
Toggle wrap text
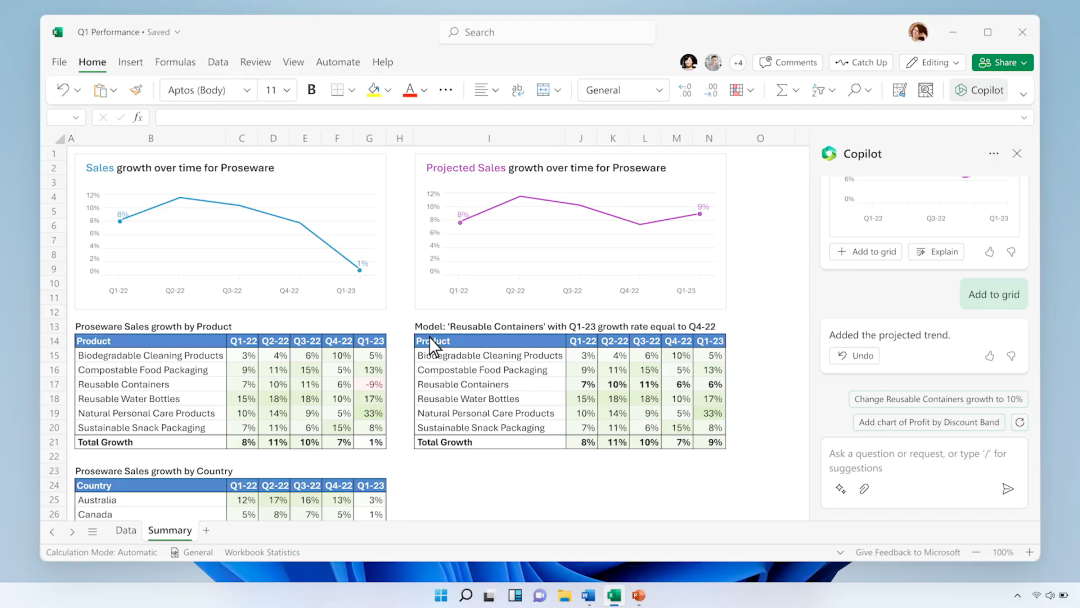pos(517,90)
